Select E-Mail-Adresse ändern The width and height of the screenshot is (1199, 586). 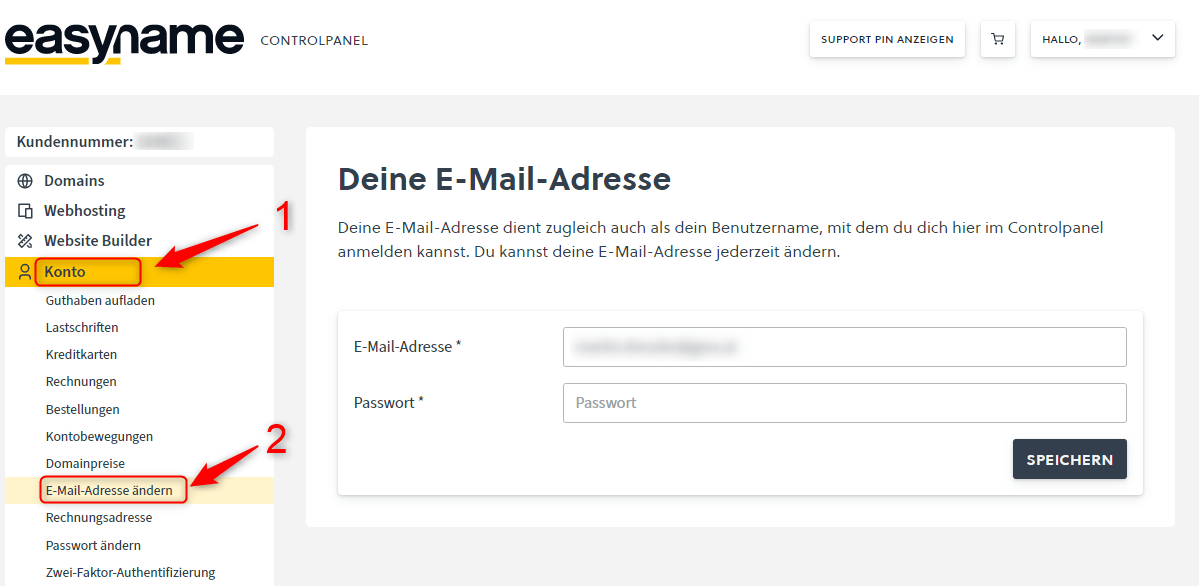click(x=112, y=489)
